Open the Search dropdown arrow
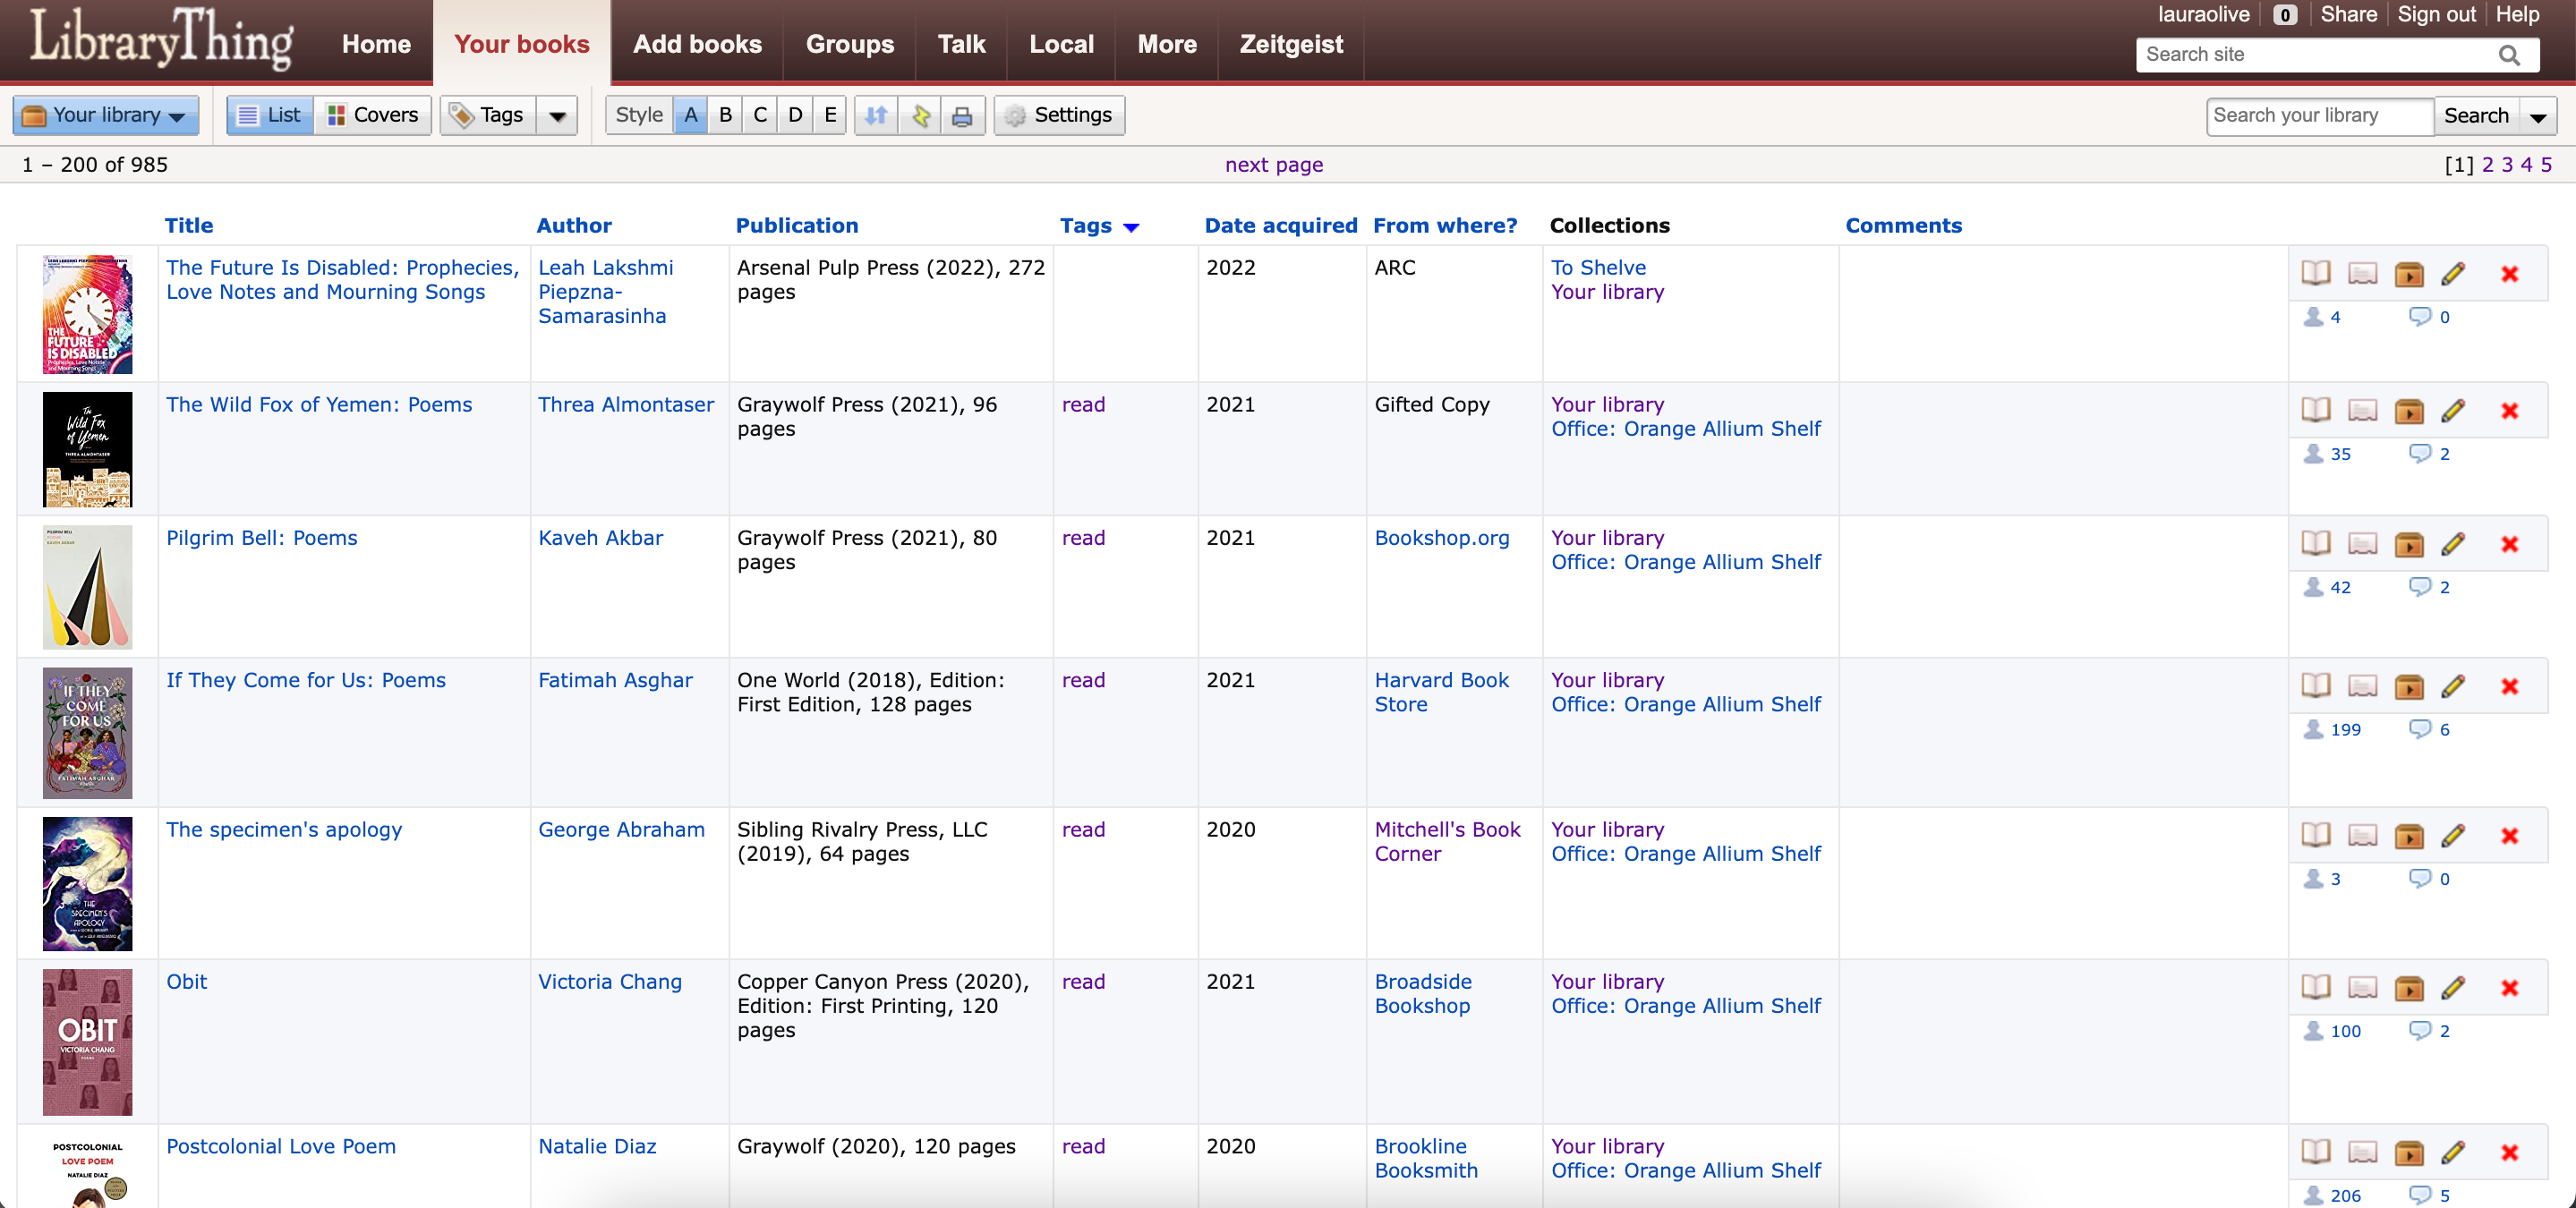 pyautogui.click(x=2540, y=116)
